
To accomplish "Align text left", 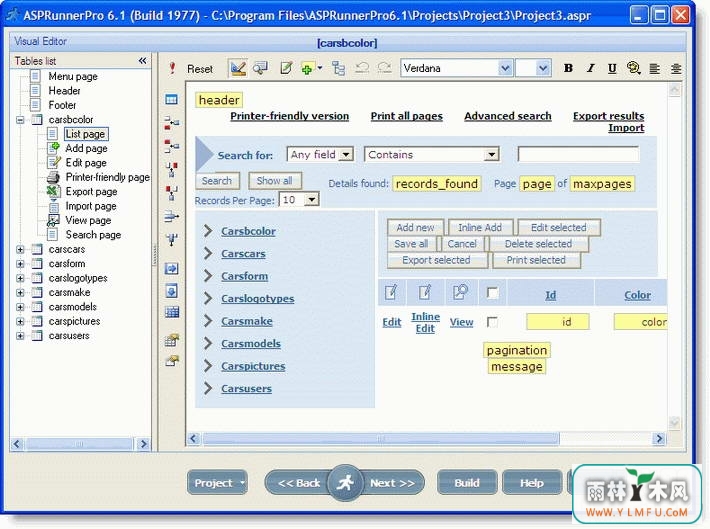I will [x=654, y=68].
